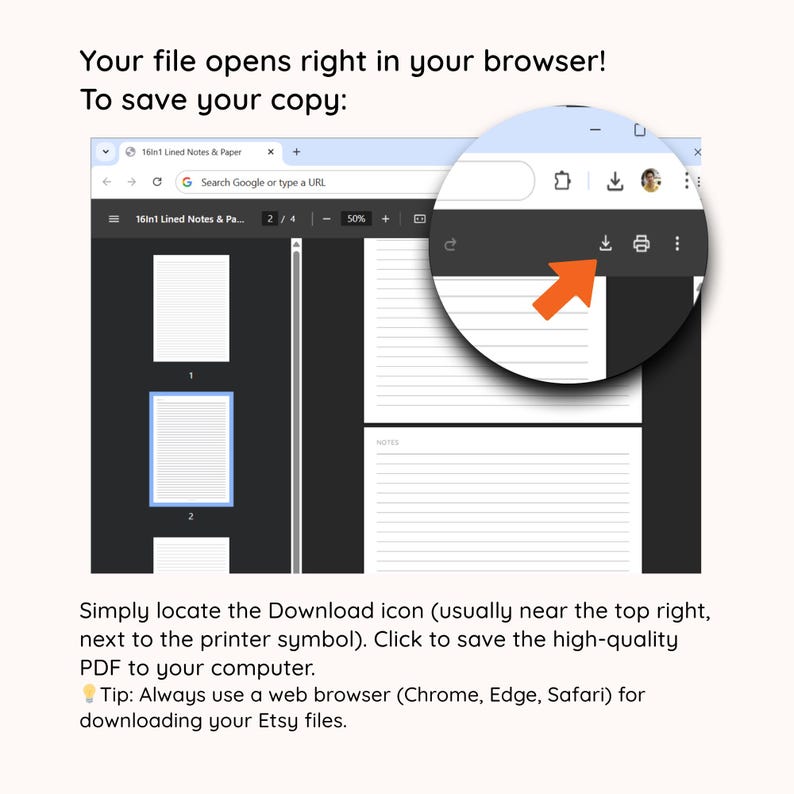Open the Chrome three-dot menu
Viewport: 794px width, 794px height.
point(686,181)
